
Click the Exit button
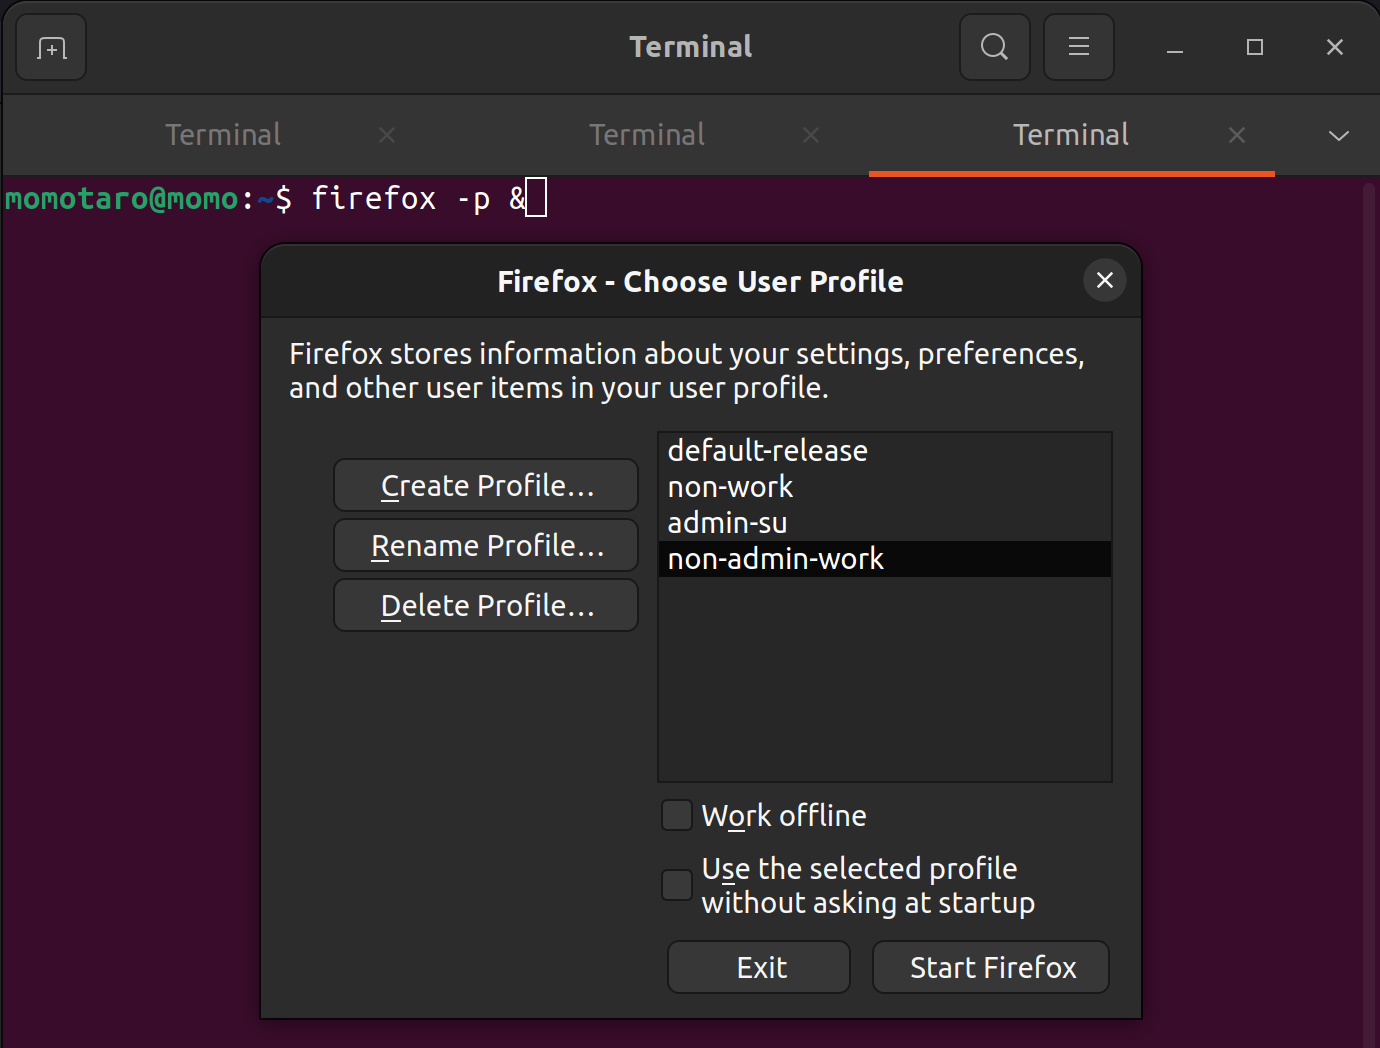pyautogui.click(x=759, y=967)
